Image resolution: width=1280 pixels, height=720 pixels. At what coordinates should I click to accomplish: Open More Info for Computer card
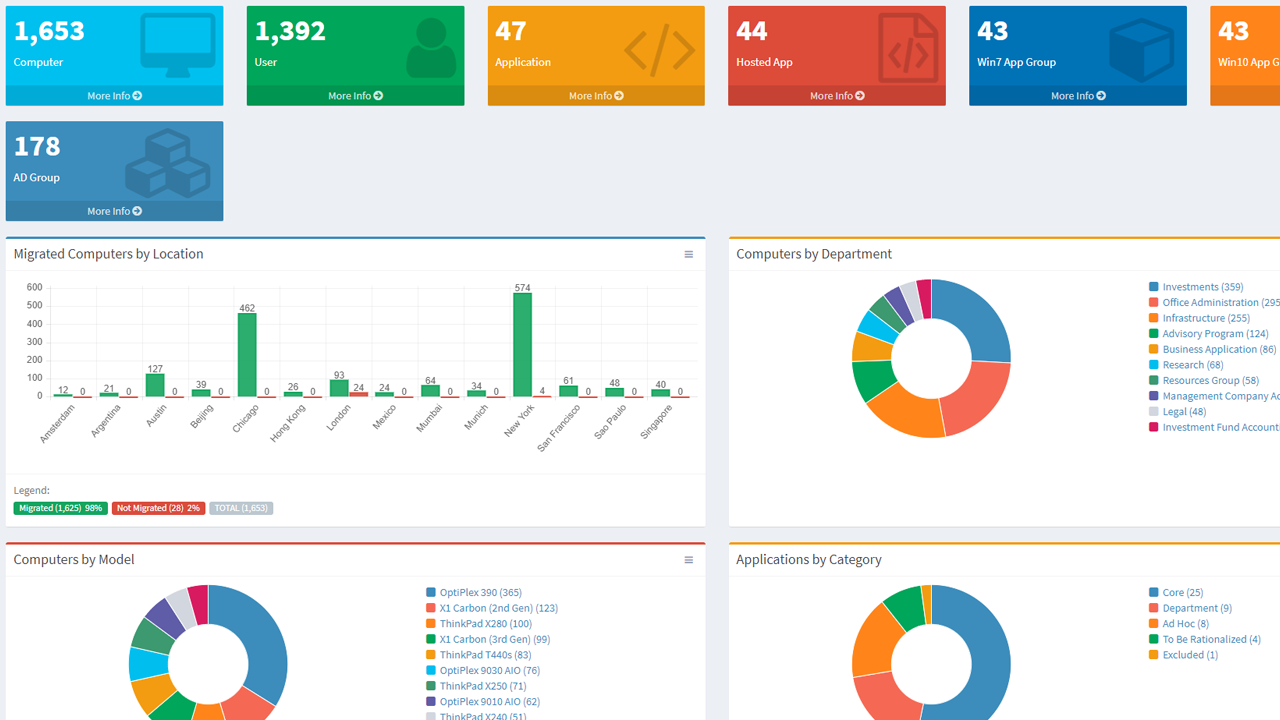[114, 96]
